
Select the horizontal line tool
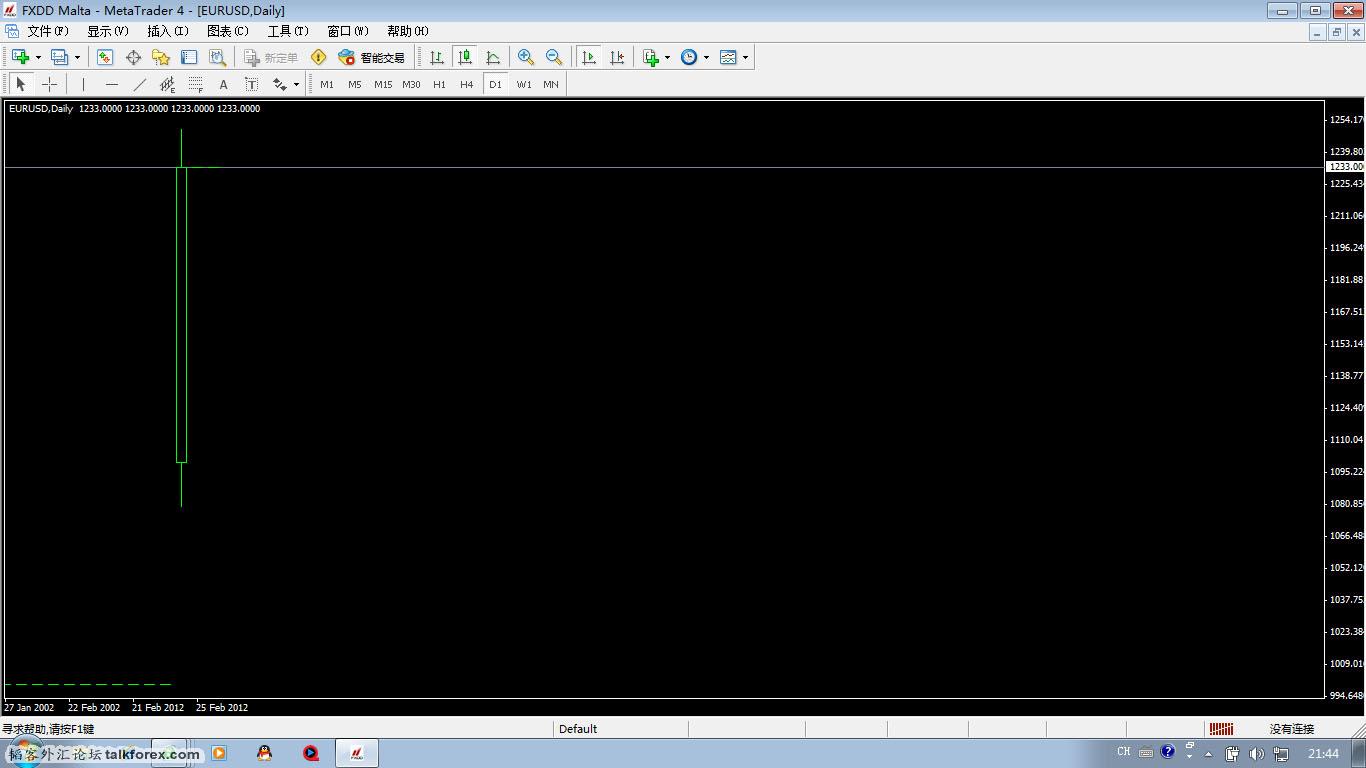point(111,84)
